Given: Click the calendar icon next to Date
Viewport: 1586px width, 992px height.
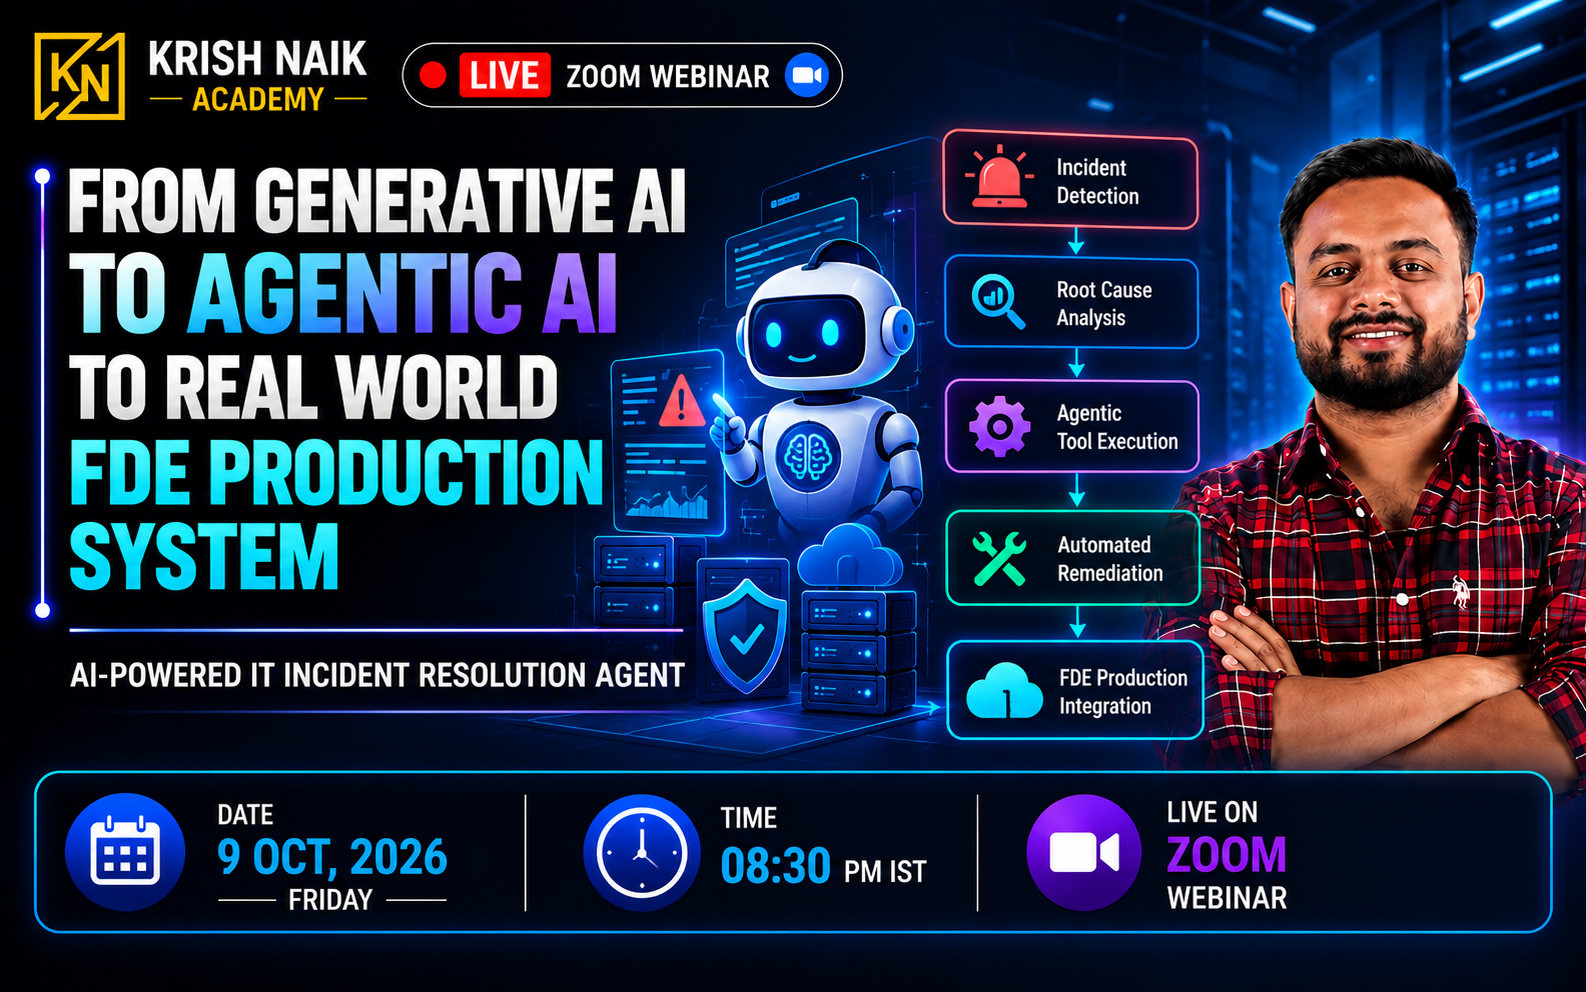Looking at the screenshot, I should [x=125, y=852].
